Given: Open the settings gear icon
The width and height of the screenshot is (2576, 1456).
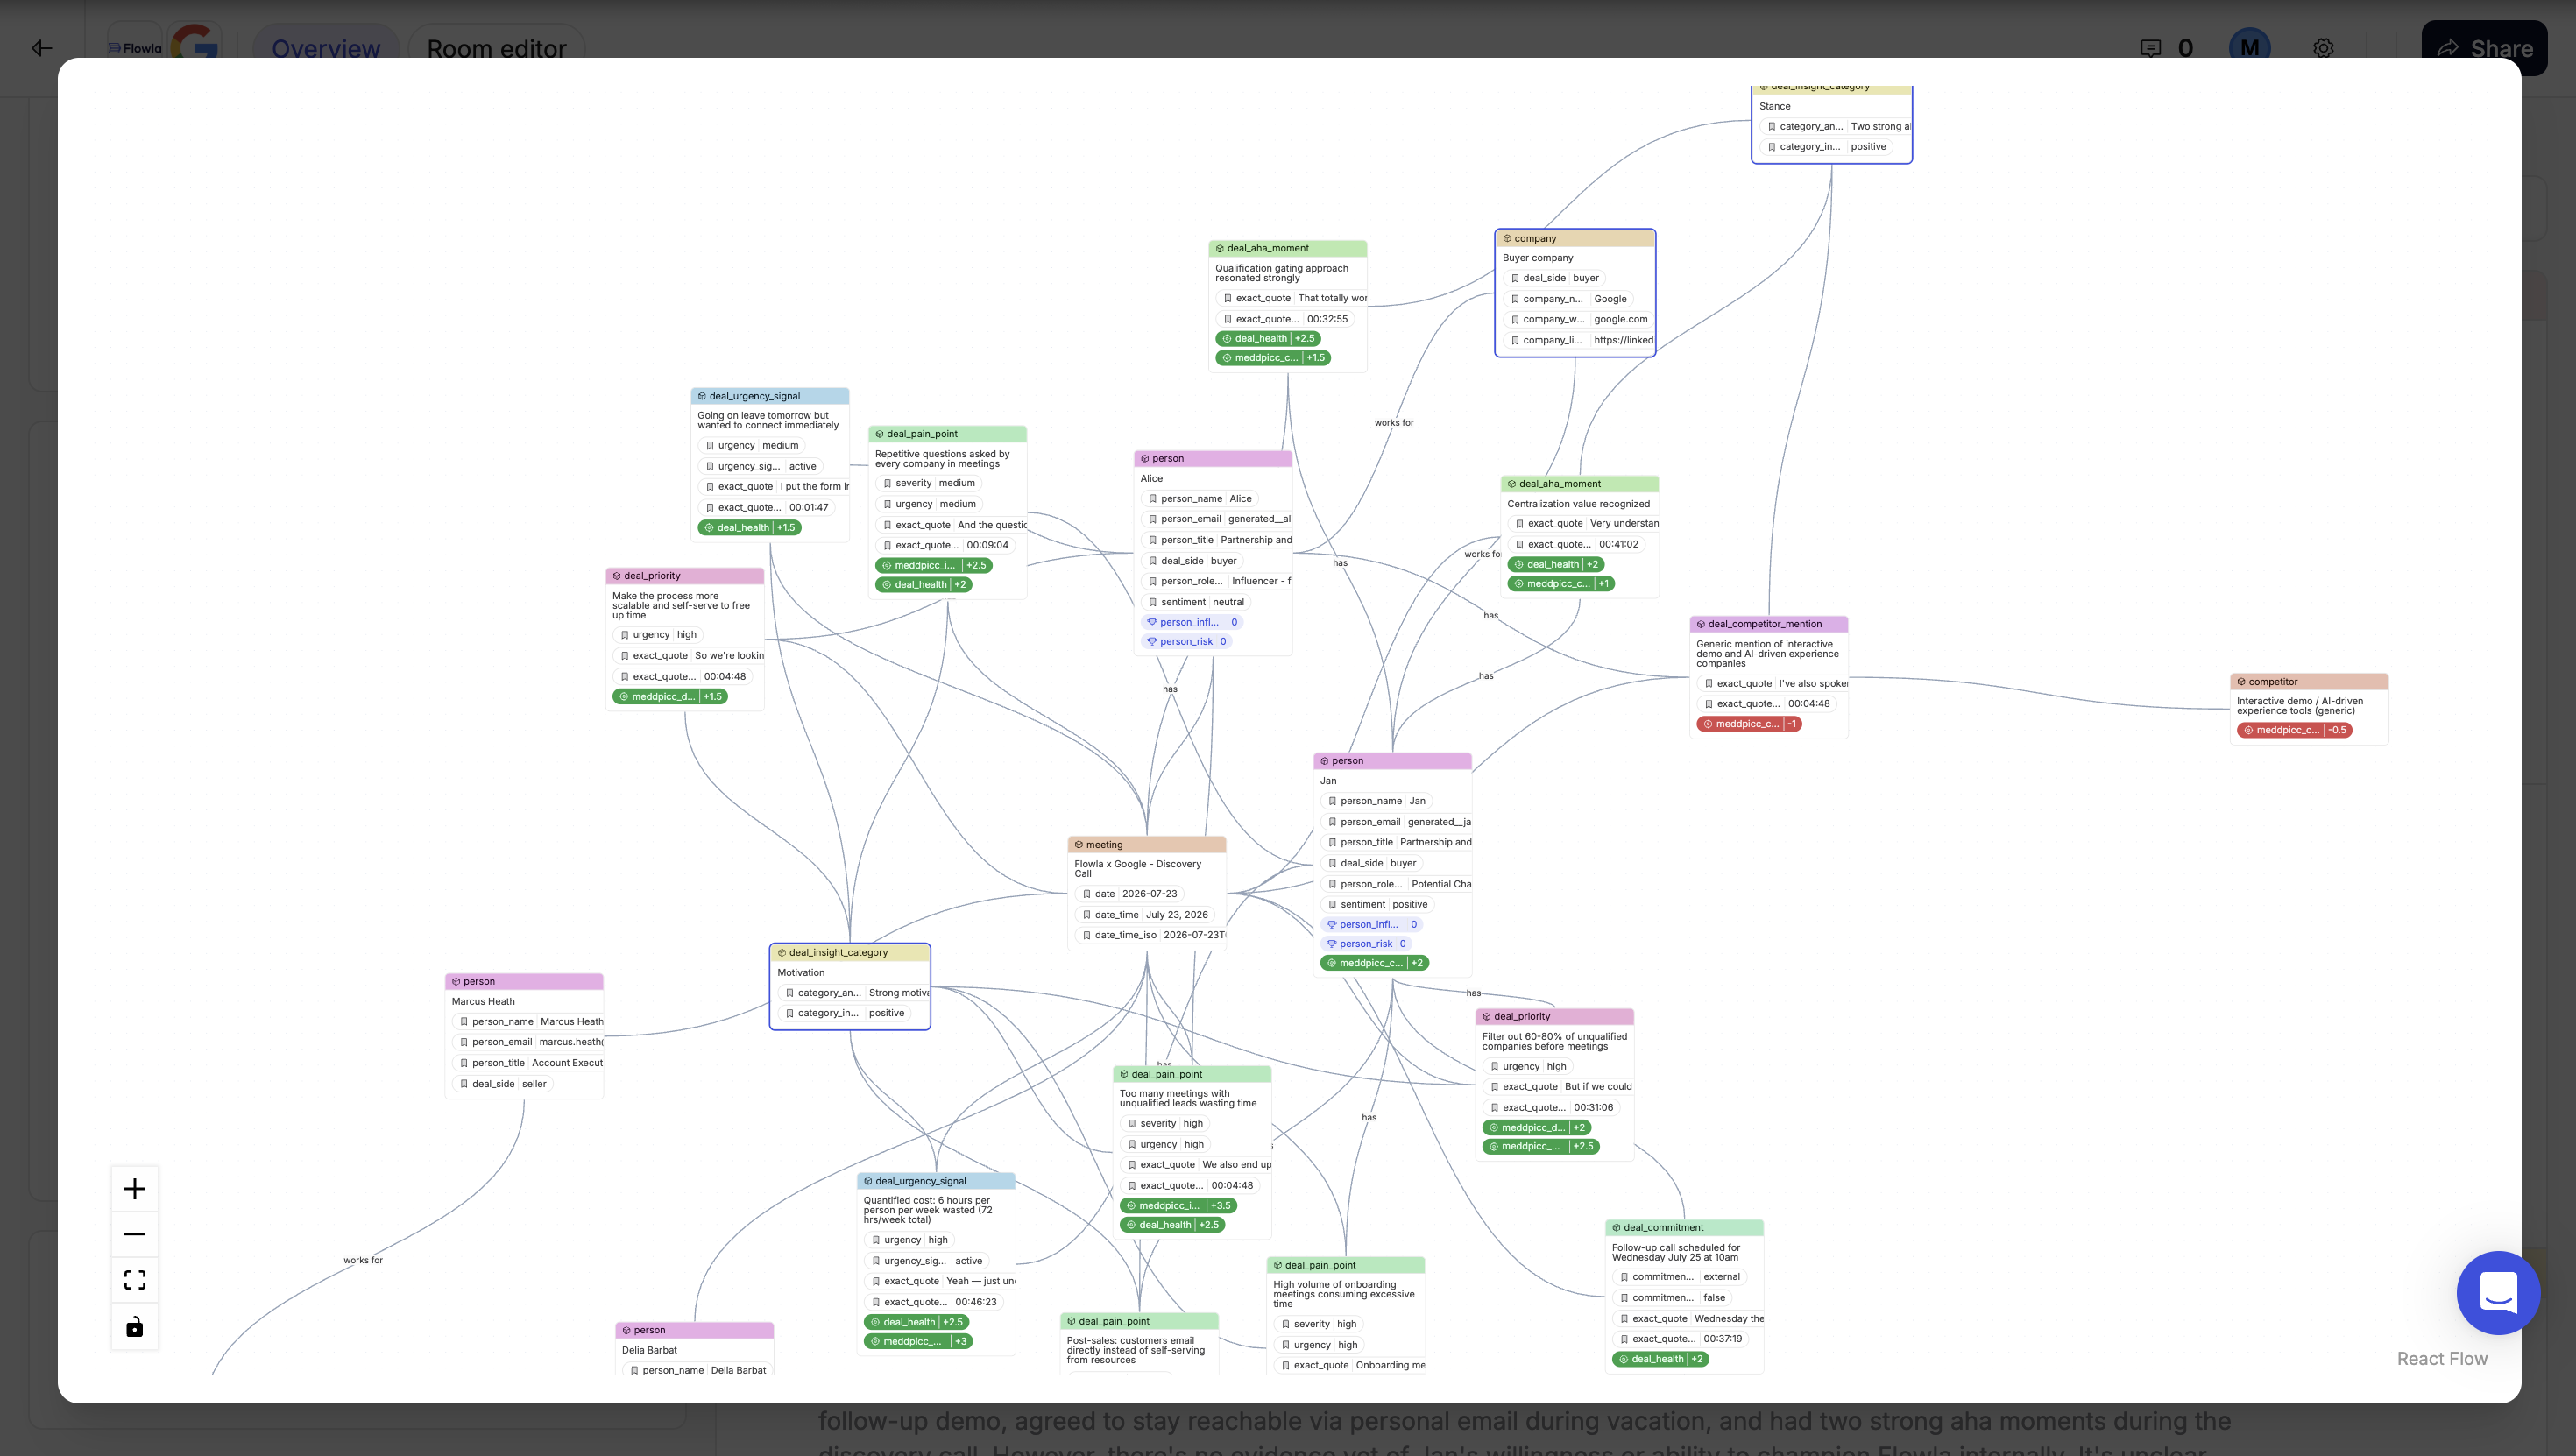Looking at the screenshot, I should (2323, 48).
